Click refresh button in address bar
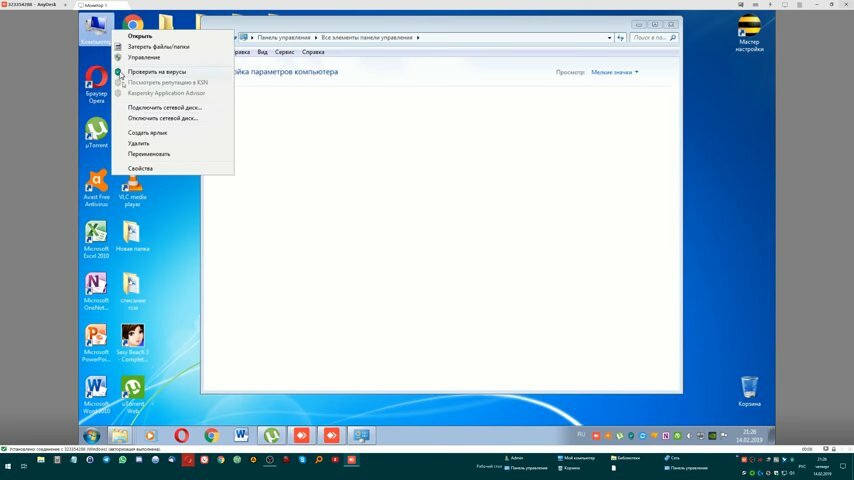 click(620, 38)
